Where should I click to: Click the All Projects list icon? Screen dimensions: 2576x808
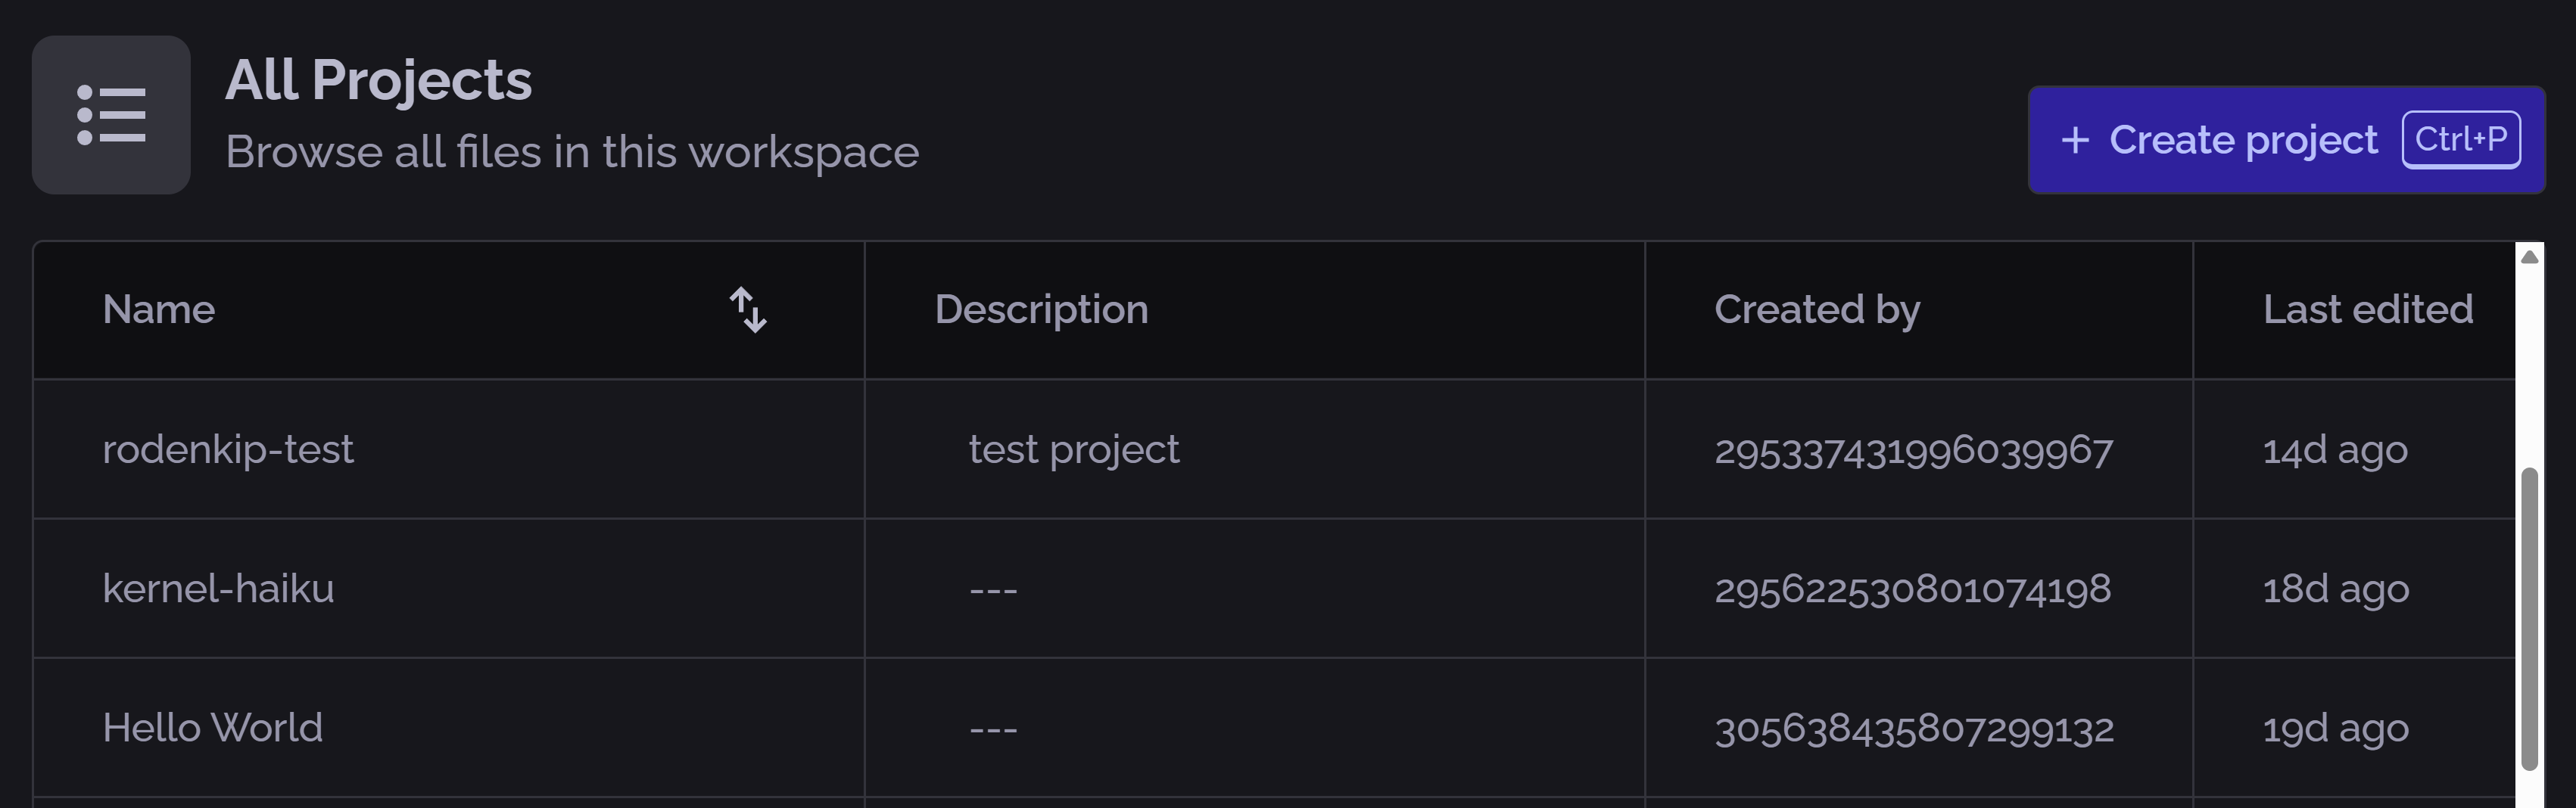click(x=111, y=115)
